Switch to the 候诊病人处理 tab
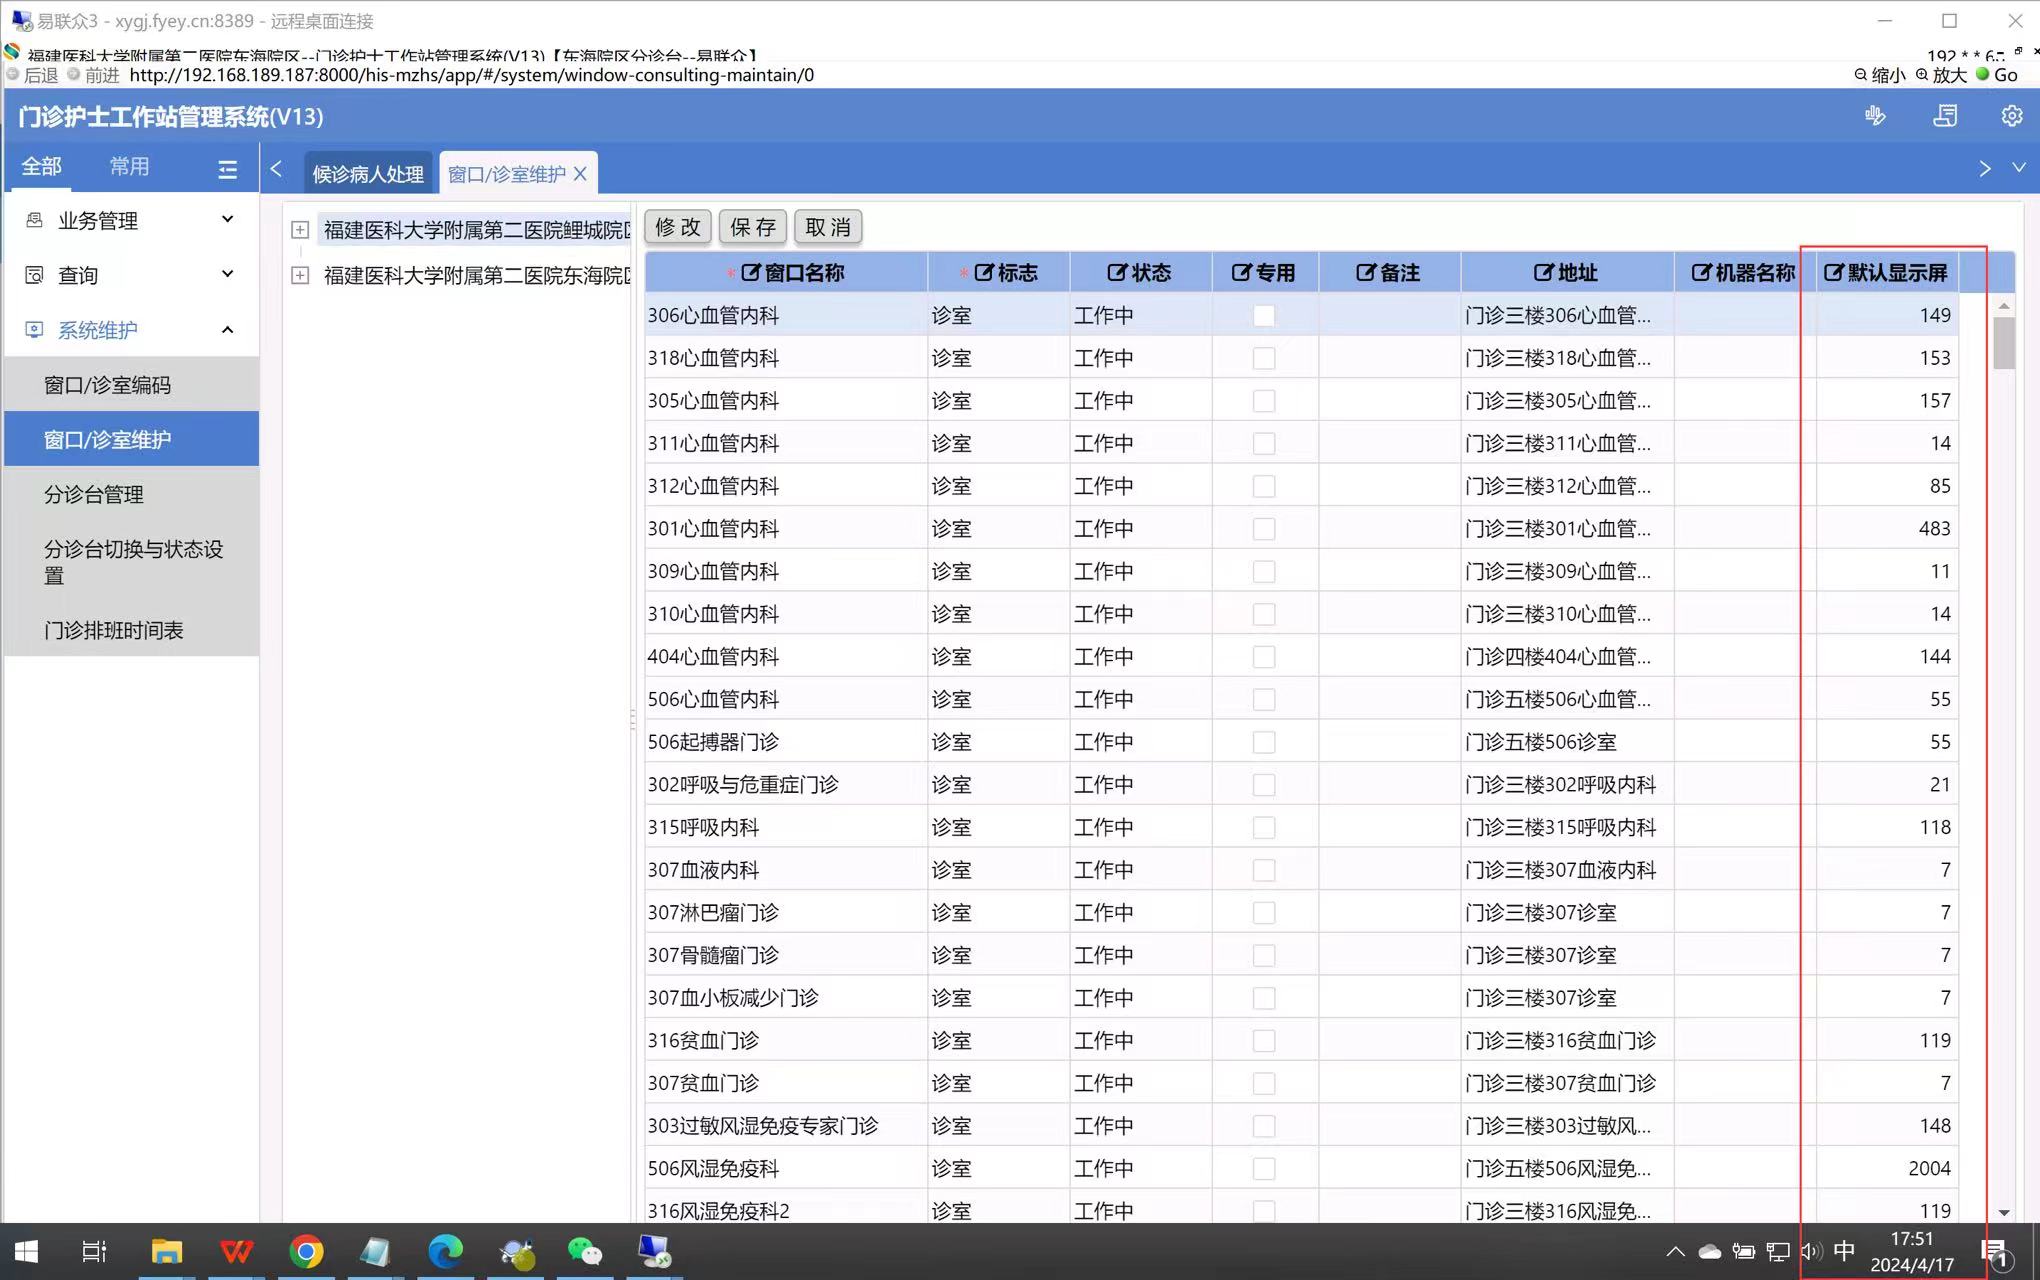 [368, 174]
